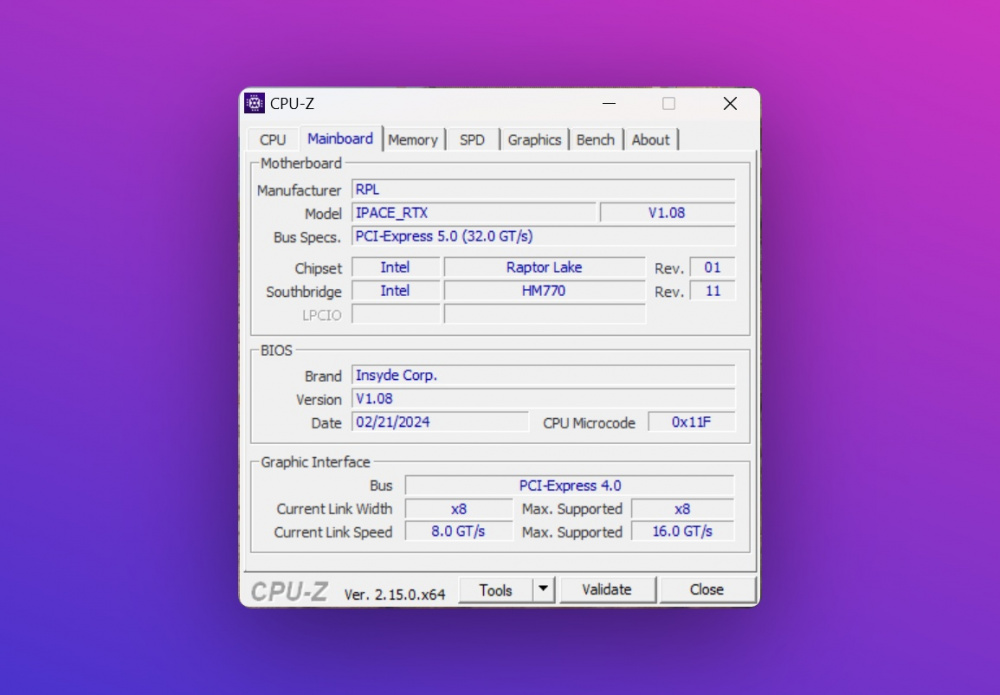Expand the Tools dropdown arrow

(x=543, y=590)
